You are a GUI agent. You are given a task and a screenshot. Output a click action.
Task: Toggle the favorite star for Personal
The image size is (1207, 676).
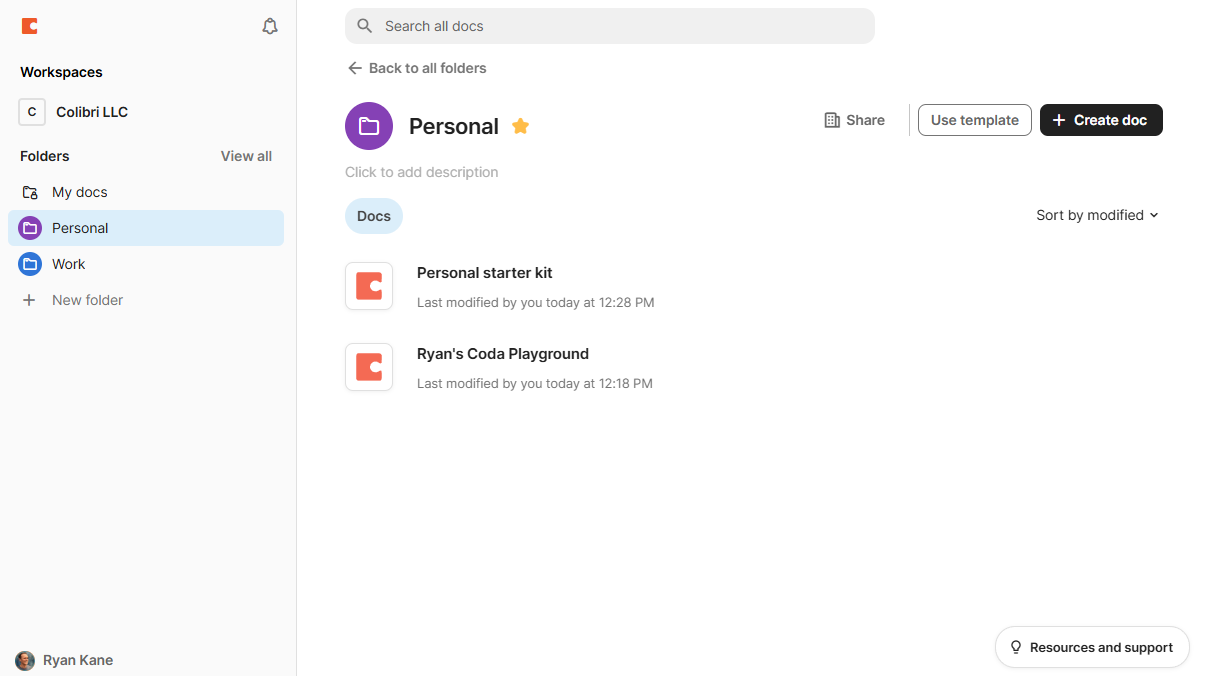point(520,126)
